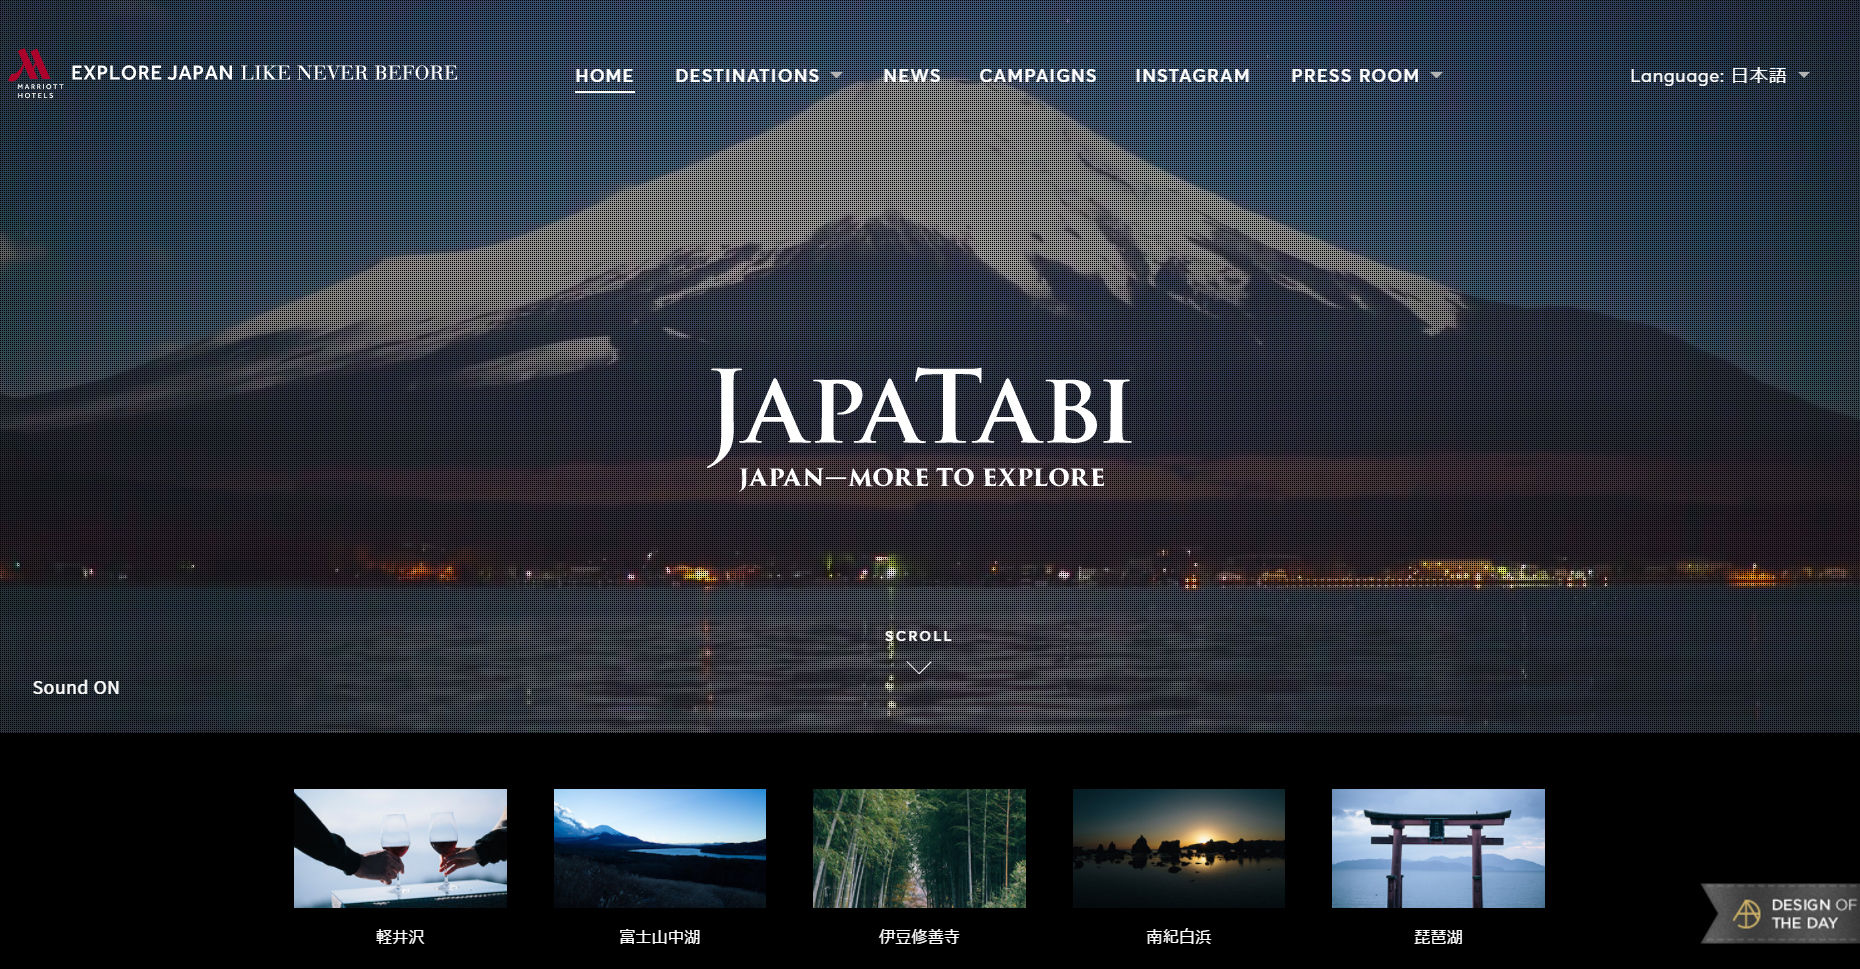Image resolution: width=1860 pixels, height=969 pixels.
Task: Click the 南紀白浜 text label
Action: coord(1179,937)
